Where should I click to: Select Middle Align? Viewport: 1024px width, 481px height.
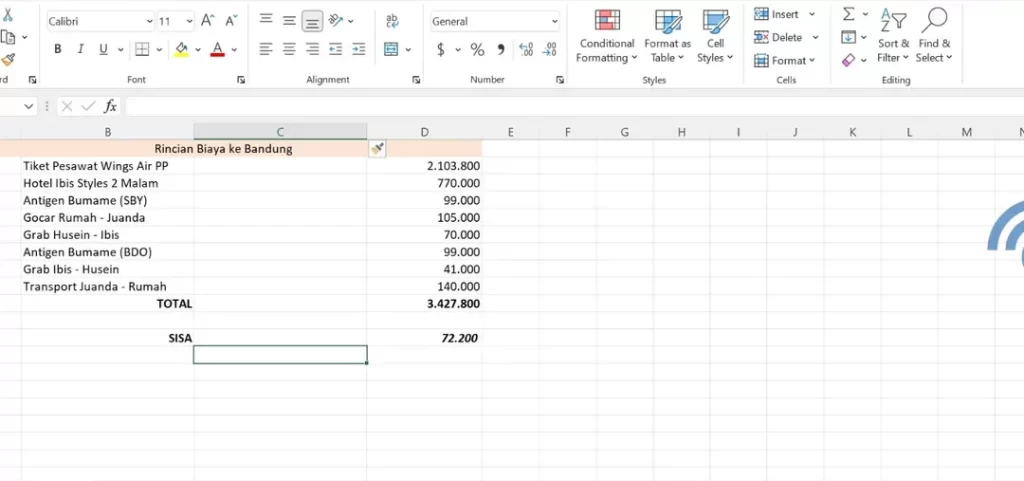point(289,20)
